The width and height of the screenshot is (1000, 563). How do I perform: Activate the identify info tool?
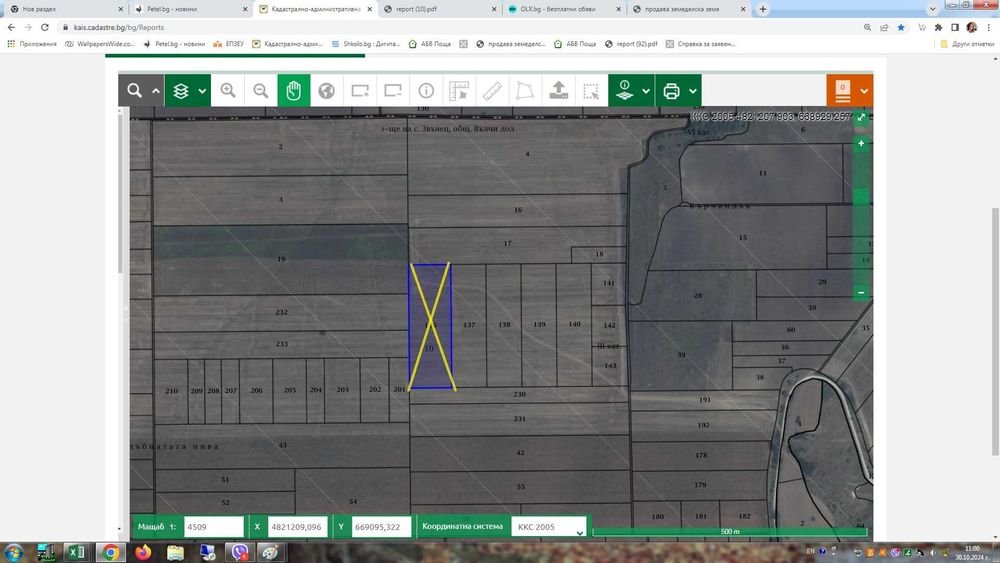pos(426,91)
